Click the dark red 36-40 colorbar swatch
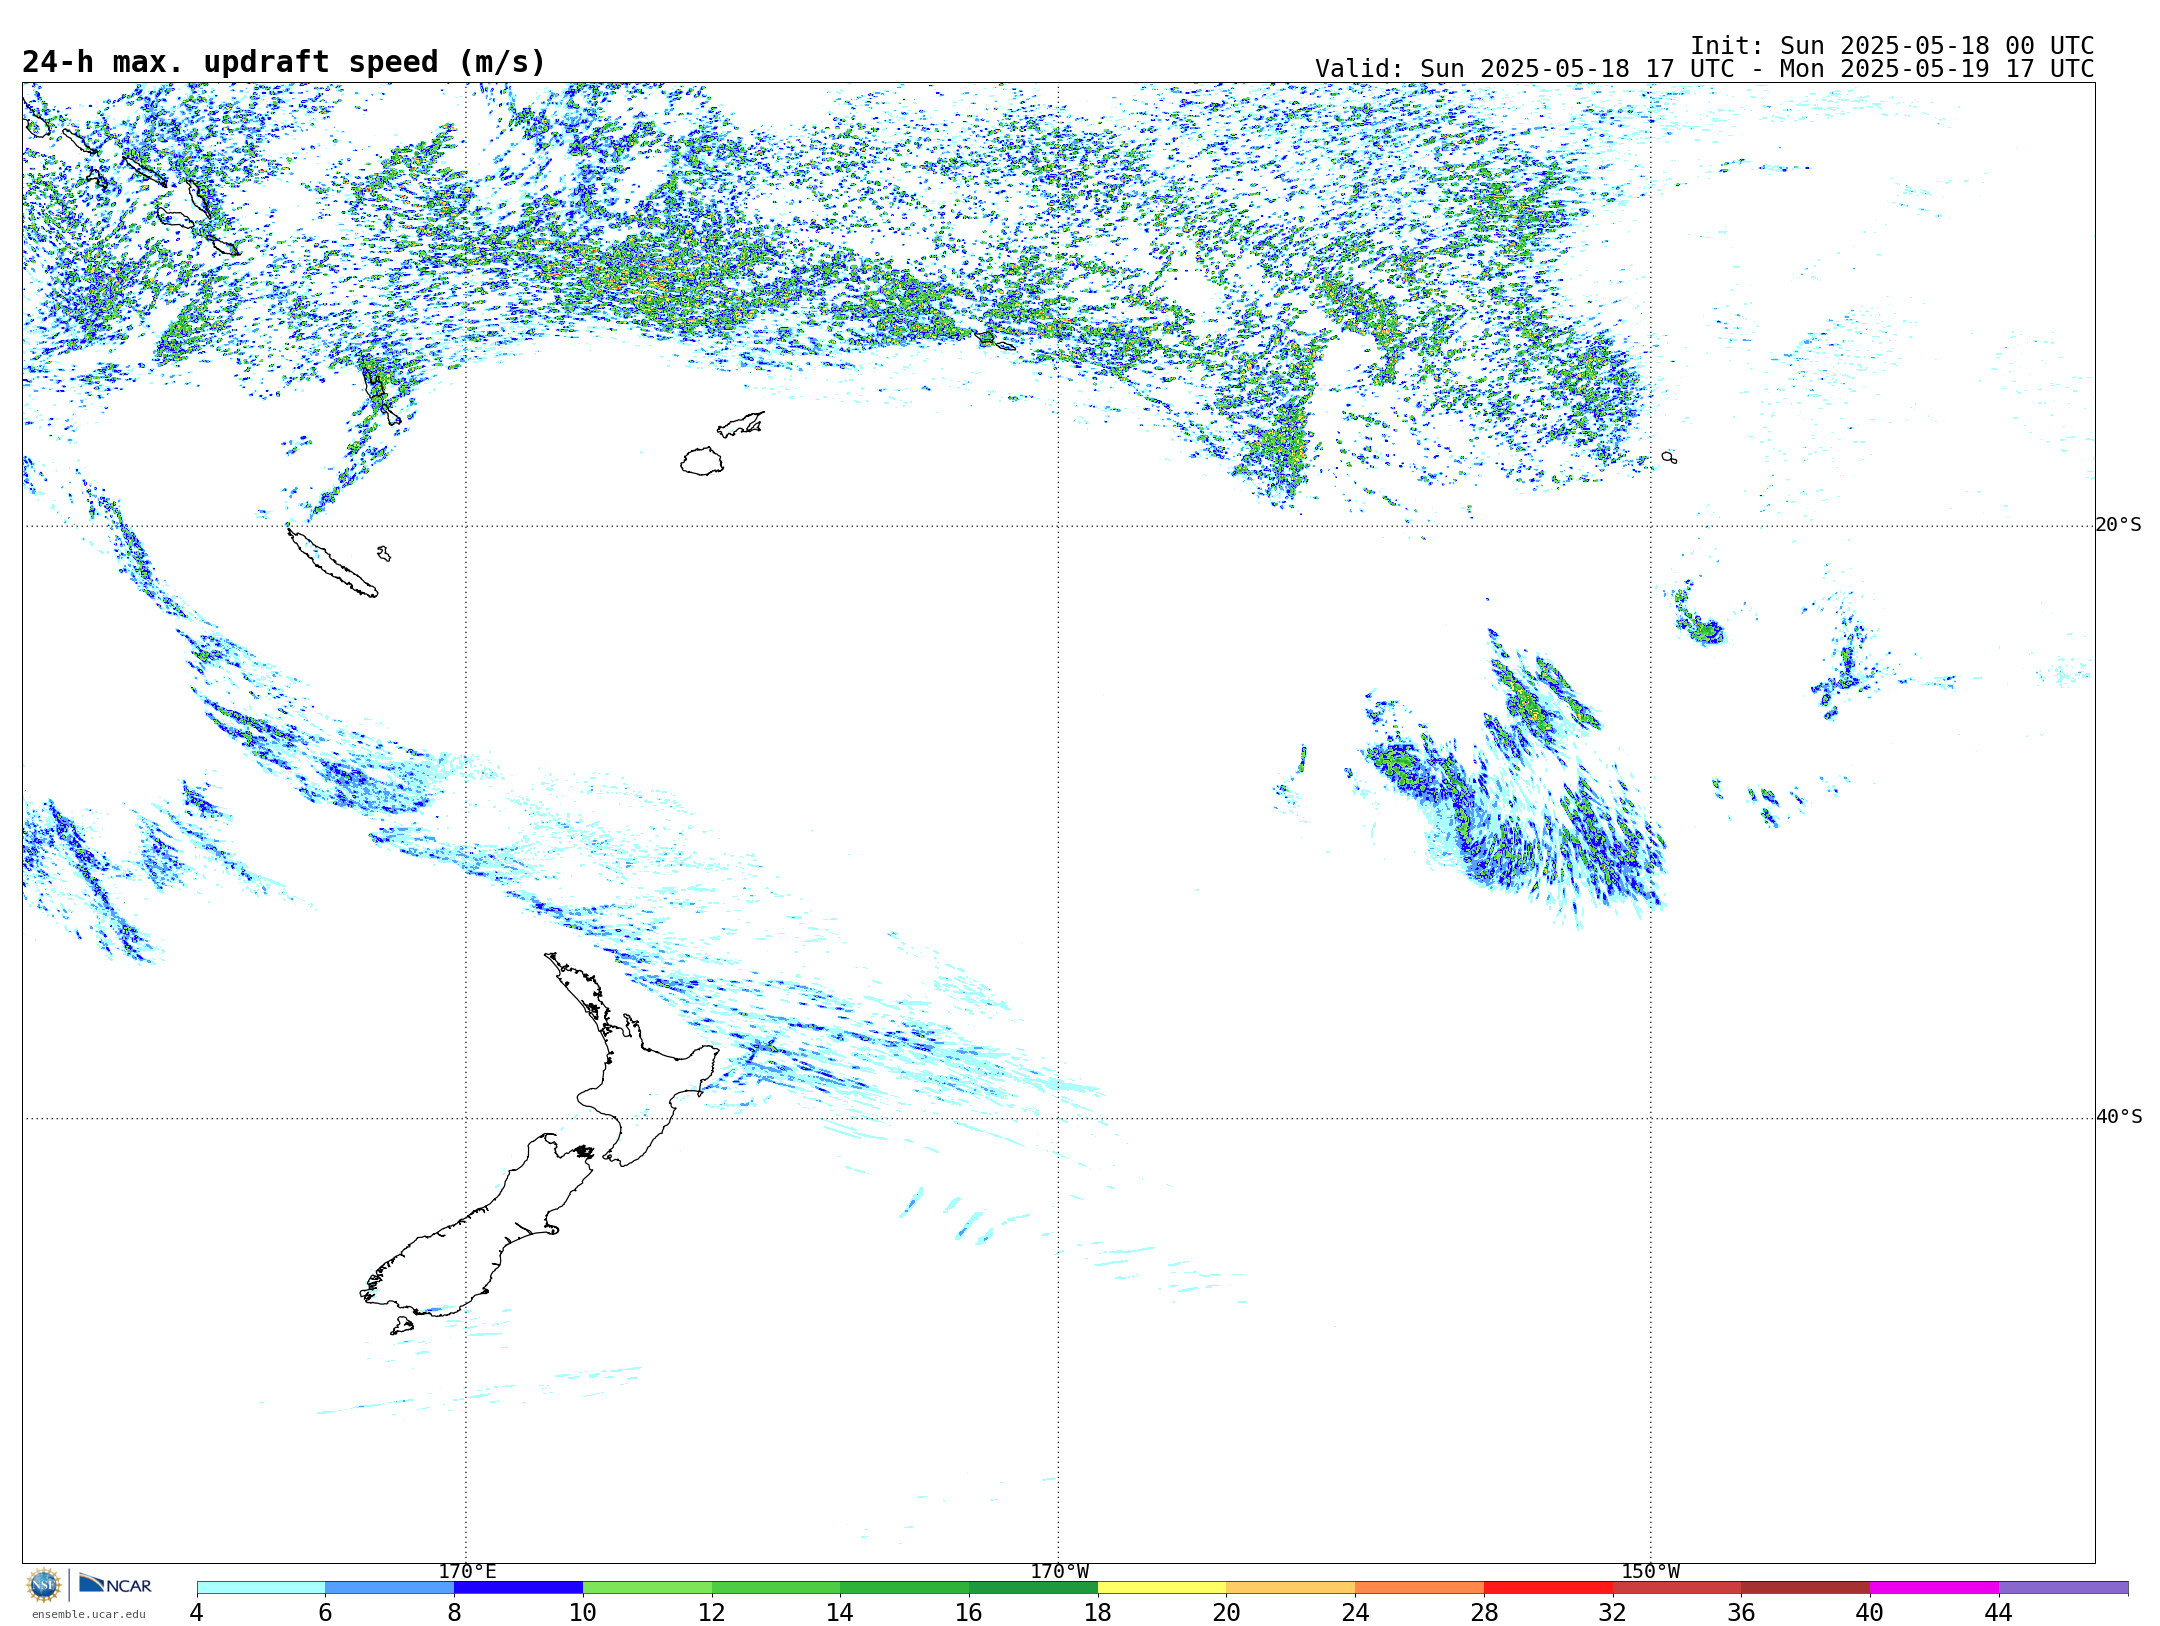This screenshot has height=1626, width=2160. 1805,1588
